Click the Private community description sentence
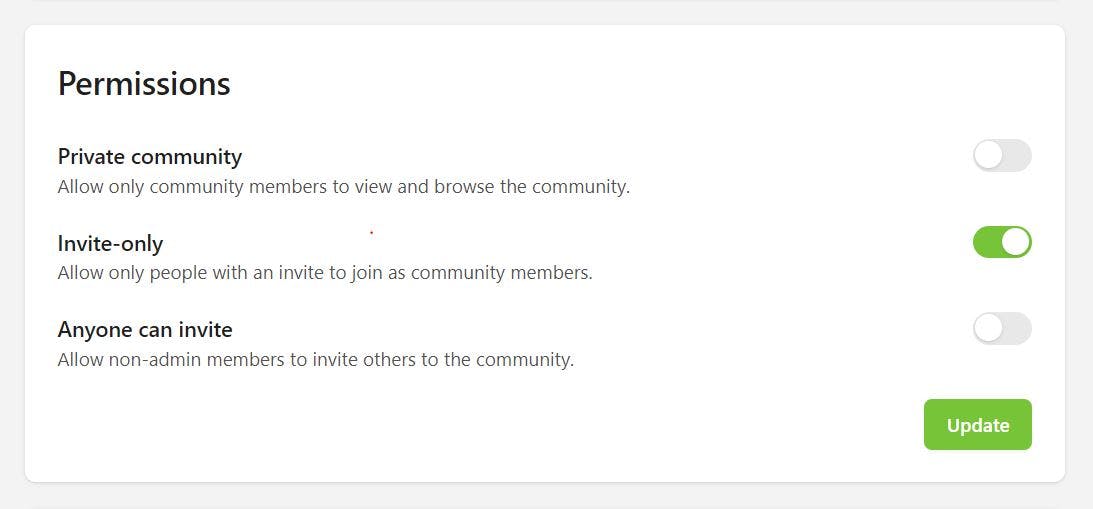1093x509 pixels. pyautogui.click(x=343, y=187)
